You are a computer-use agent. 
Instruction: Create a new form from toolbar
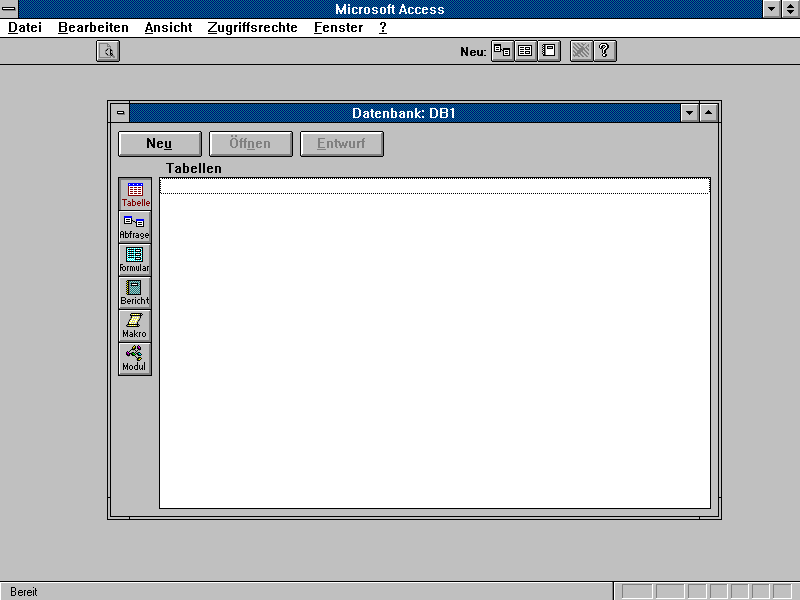coord(526,51)
